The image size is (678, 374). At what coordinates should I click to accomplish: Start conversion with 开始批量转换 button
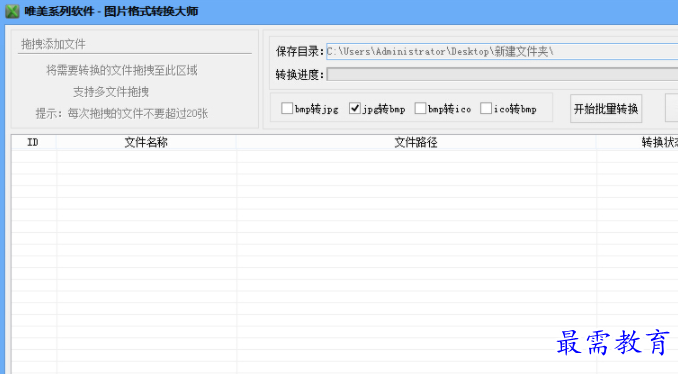(x=606, y=109)
